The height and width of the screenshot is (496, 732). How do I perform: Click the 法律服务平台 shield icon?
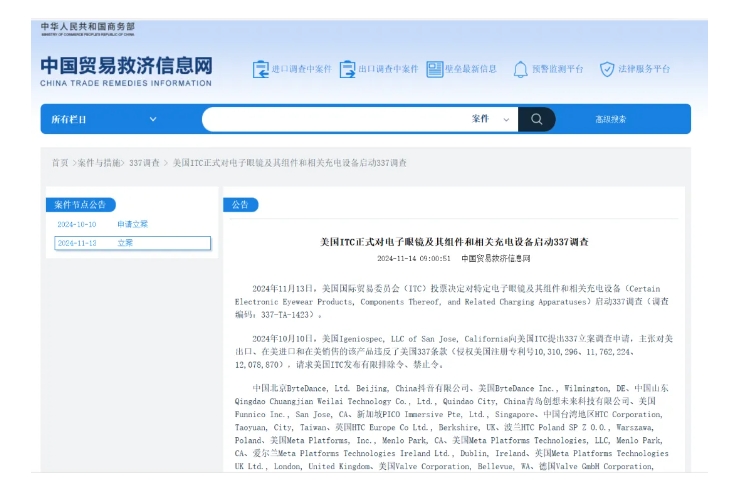point(606,69)
